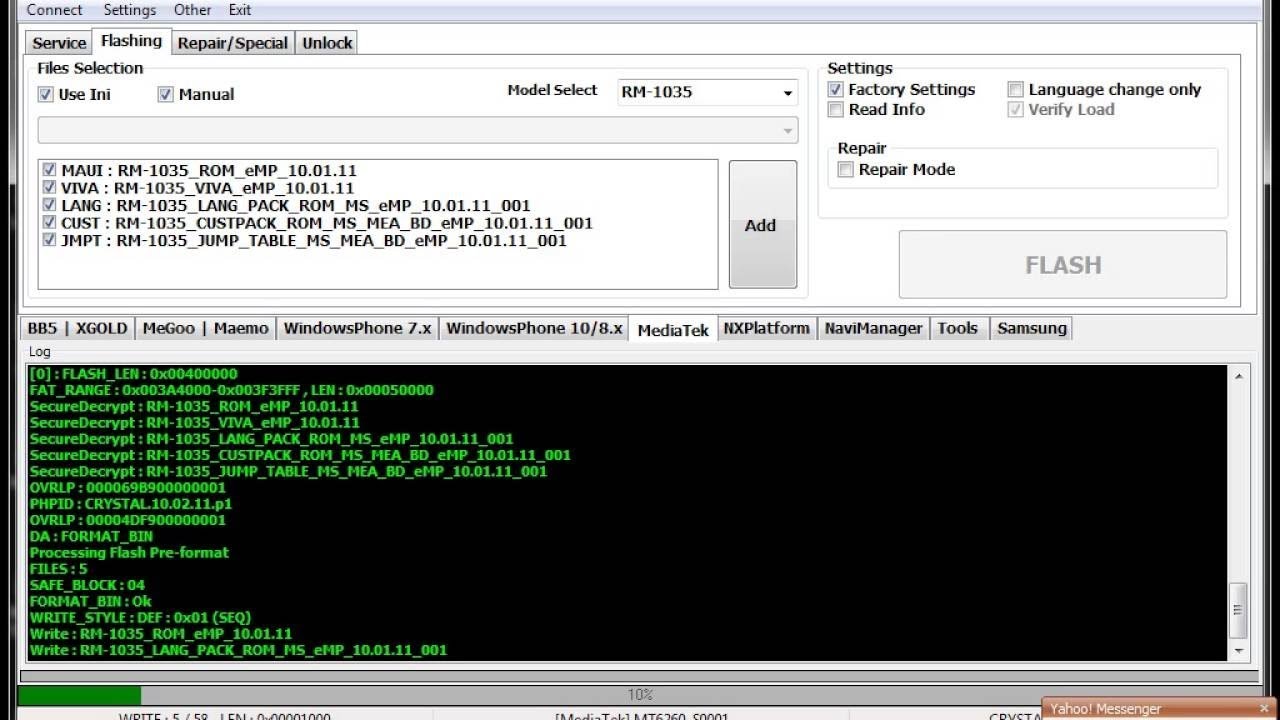This screenshot has width=1280, height=720.
Task: Uncheck the VIVA file checkbox
Action: click(x=49, y=187)
